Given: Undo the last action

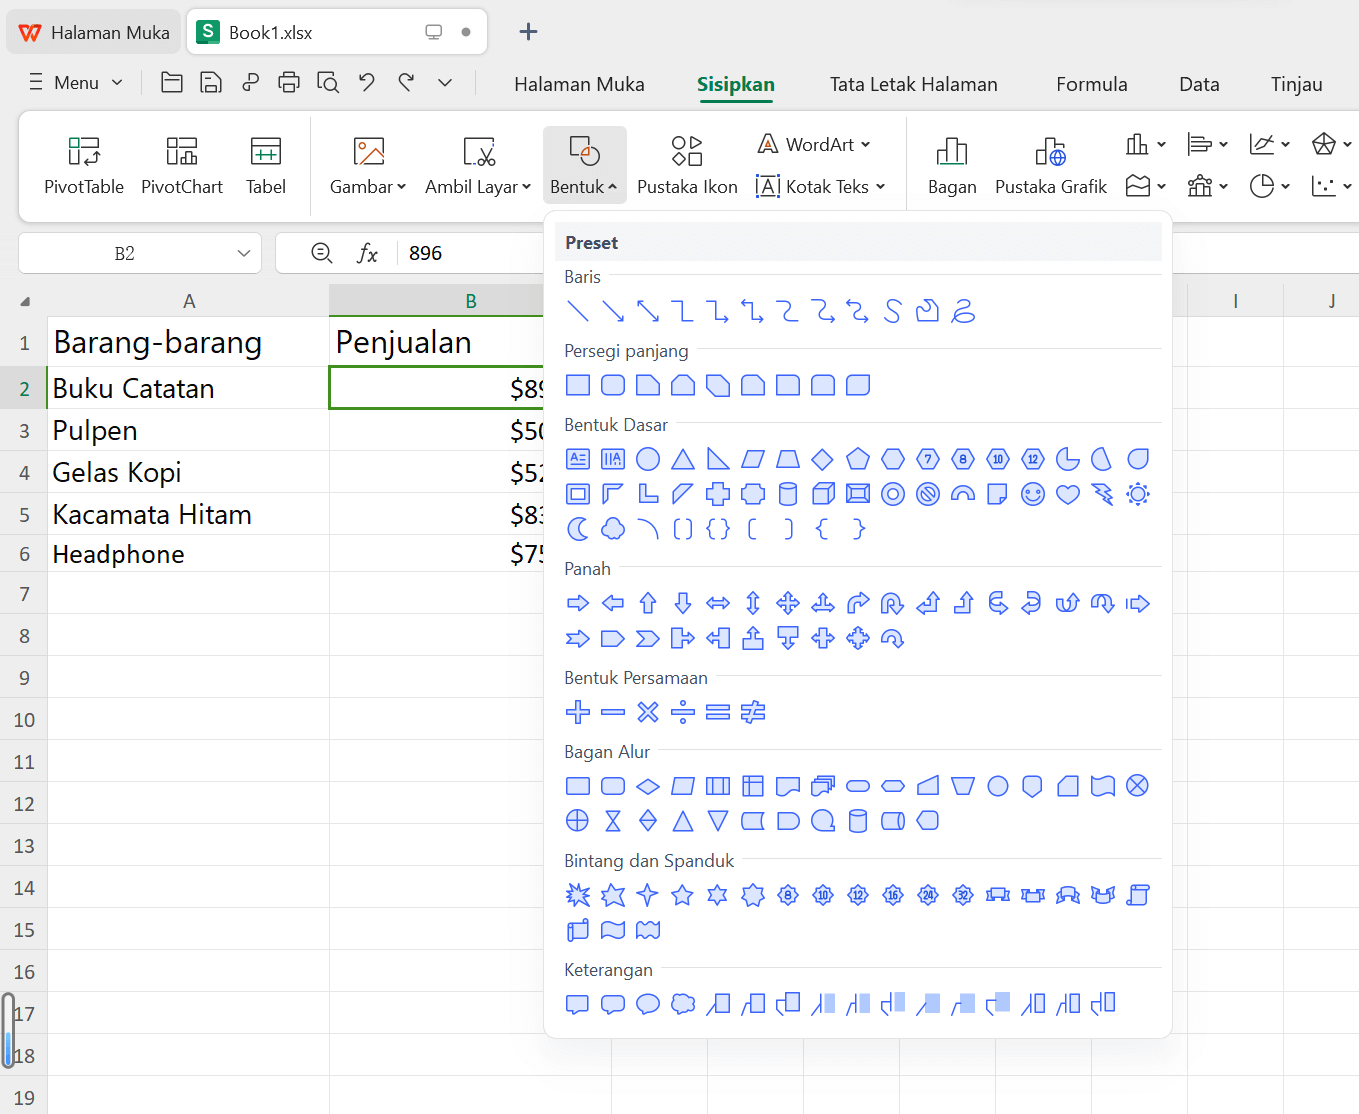Looking at the screenshot, I should click(x=366, y=82).
